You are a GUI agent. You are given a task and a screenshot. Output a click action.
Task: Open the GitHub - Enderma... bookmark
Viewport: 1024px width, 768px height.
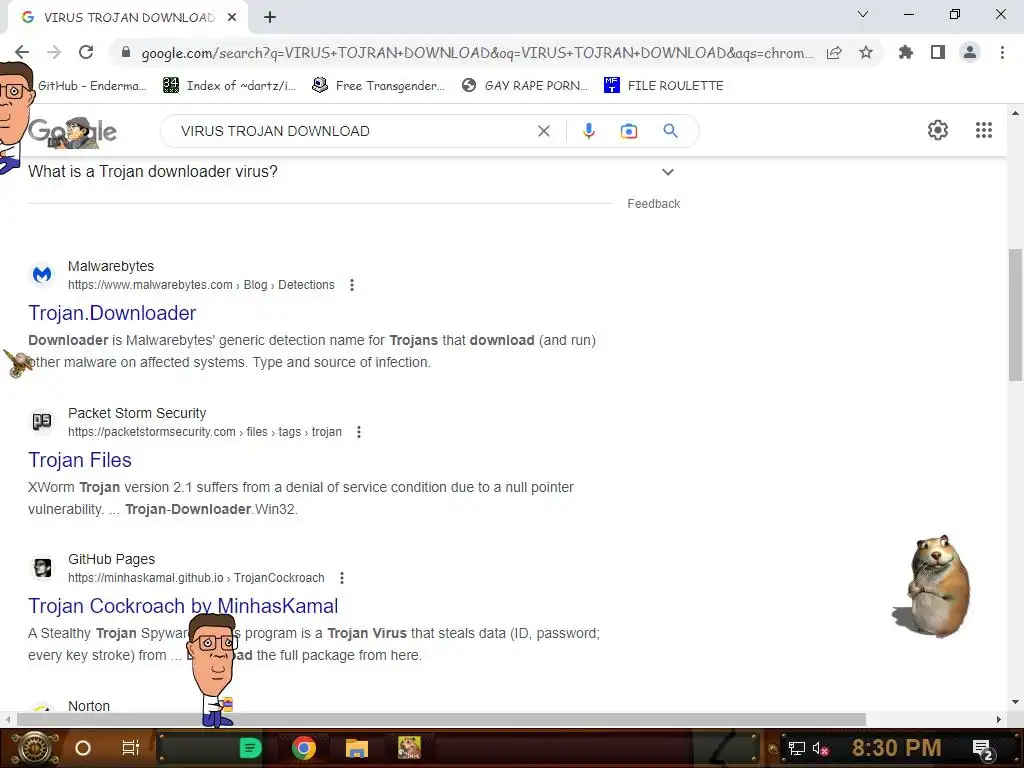pyautogui.click(x=91, y=86)
